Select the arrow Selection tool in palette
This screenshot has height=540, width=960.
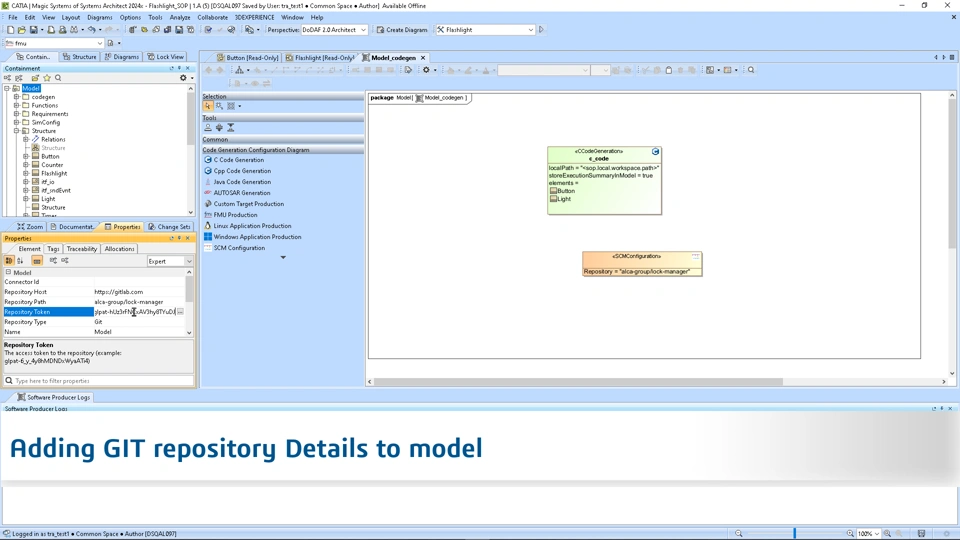[208, 106]
